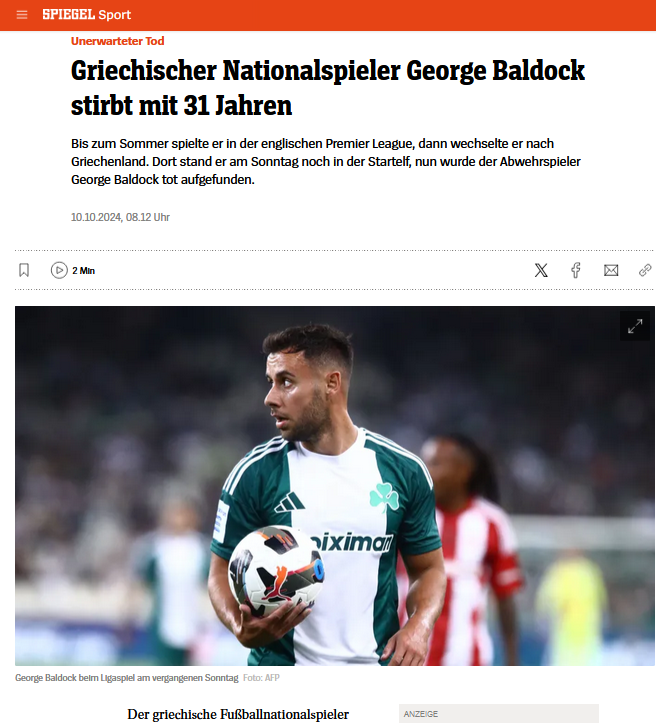Viewport: 656px width, 723px height.
Task: Click the 2 Min listening time label
Action: pyautogui.click(x=83, y=271)
